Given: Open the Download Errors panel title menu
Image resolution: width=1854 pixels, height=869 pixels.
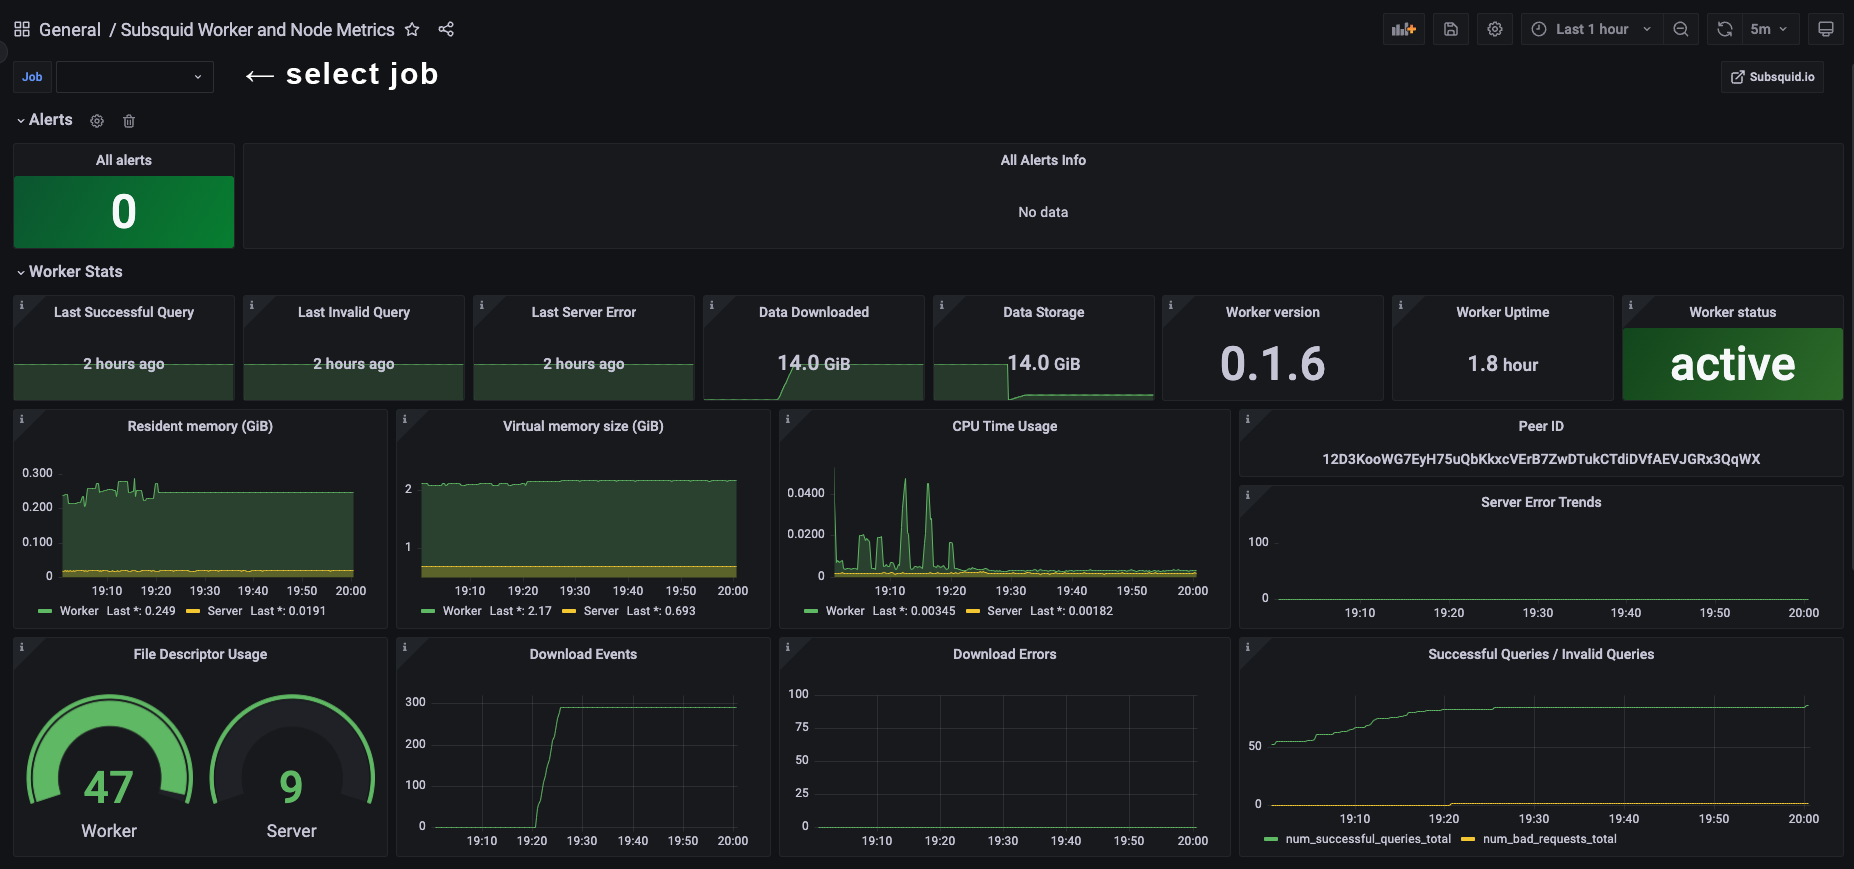Looking at the screenshot, I should click(1004, 654).
